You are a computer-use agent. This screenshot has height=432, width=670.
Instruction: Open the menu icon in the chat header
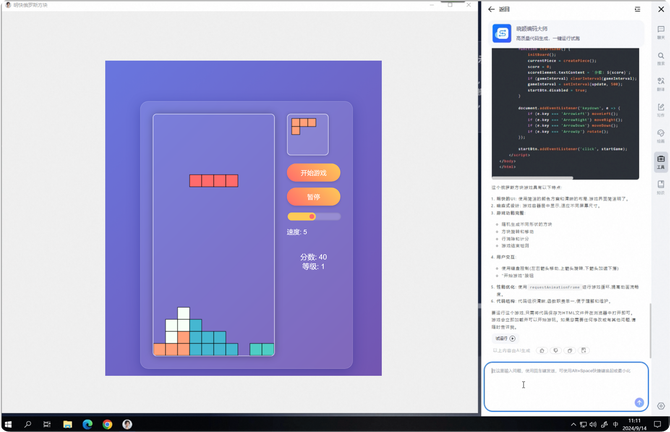(637, 9)
